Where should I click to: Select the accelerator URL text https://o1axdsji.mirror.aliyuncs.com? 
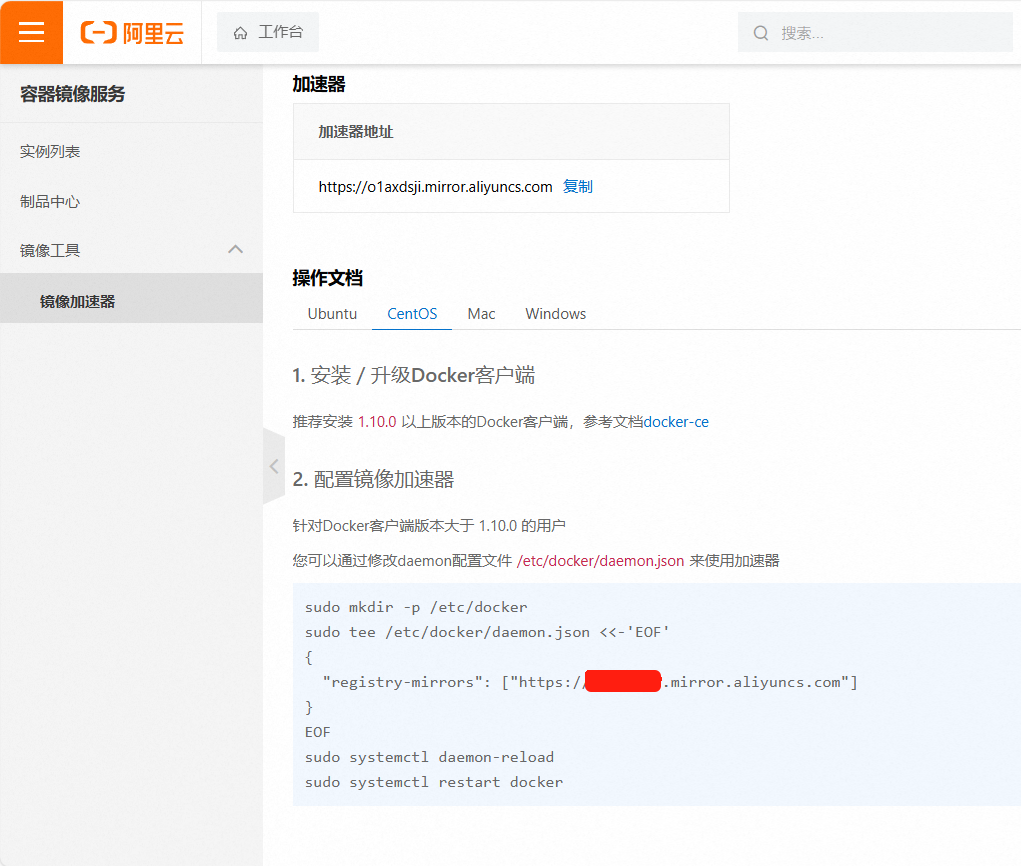click(435, 187)
